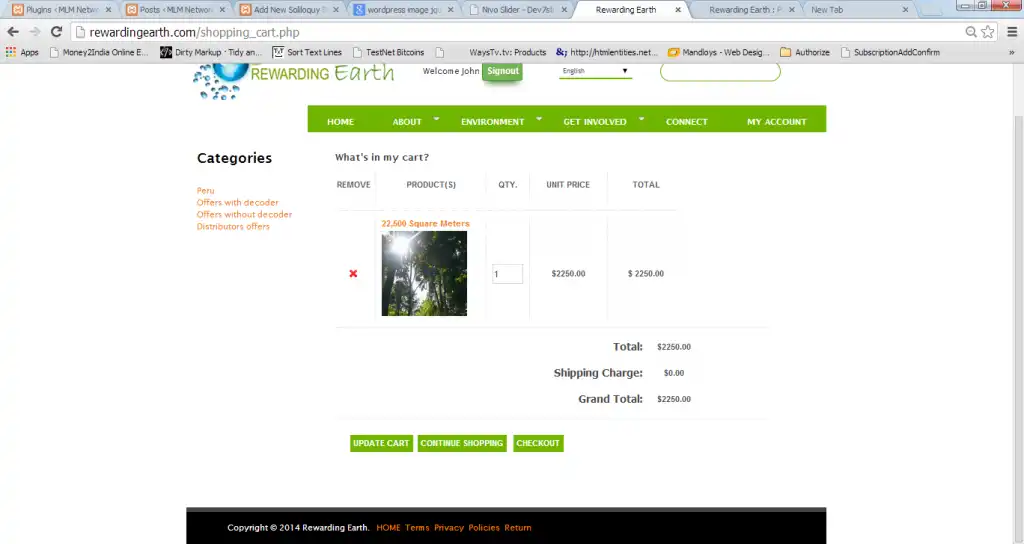Image resolution: width=1024 pixels, height=544 pixels.
Task: Go to HOME in green navigation bar
Action: pos(340,121)
